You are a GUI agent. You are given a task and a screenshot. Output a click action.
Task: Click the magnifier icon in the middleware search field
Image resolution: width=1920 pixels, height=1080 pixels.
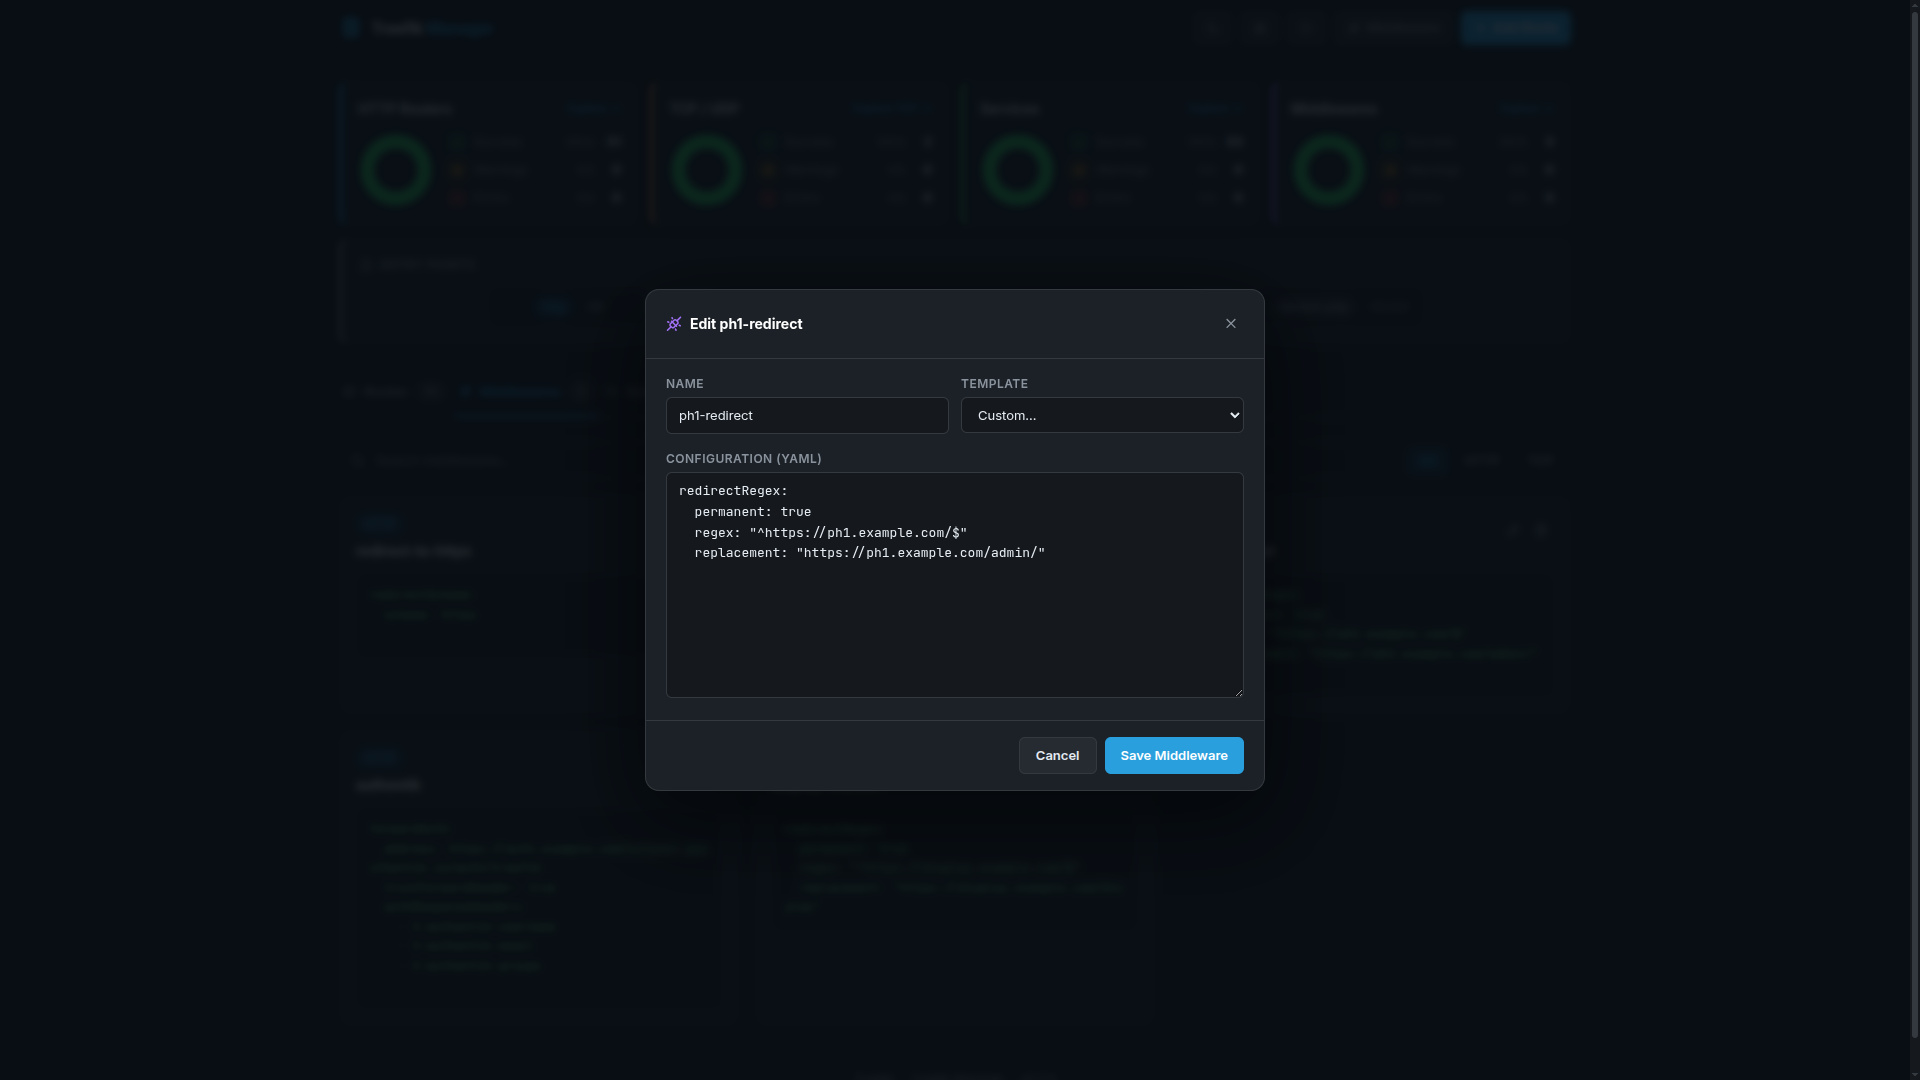click(x=359, y=460)
